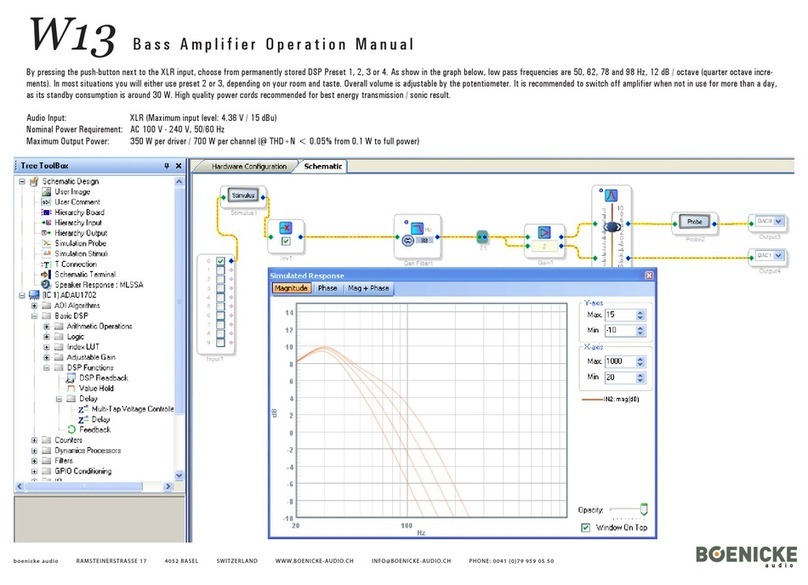Adjust the Opacity slider
808x585 pixels.
[x=643, y=509]
